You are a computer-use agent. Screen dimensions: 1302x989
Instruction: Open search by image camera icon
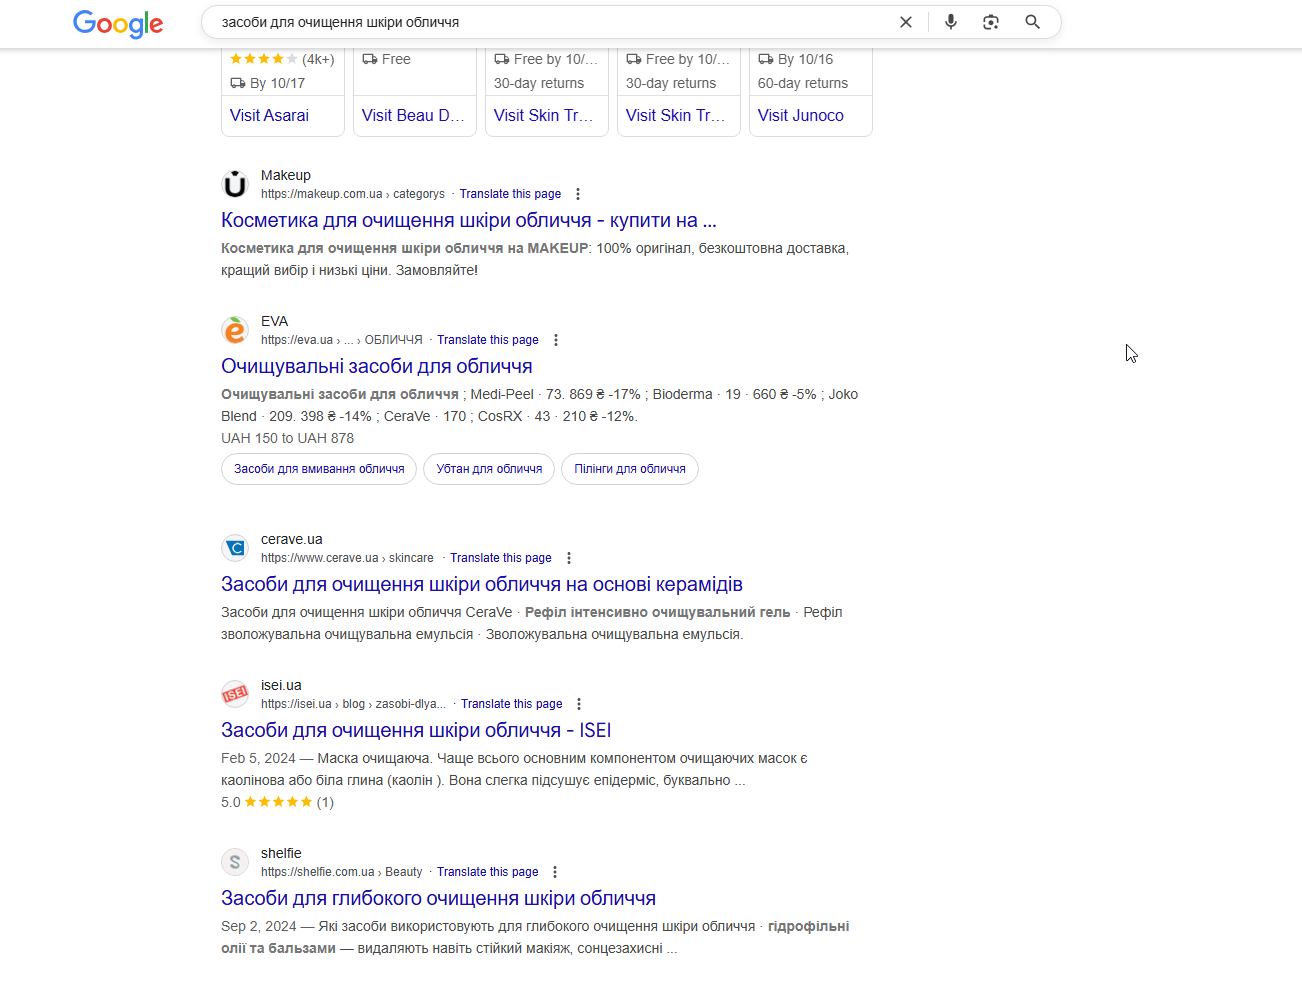point(991,22)
